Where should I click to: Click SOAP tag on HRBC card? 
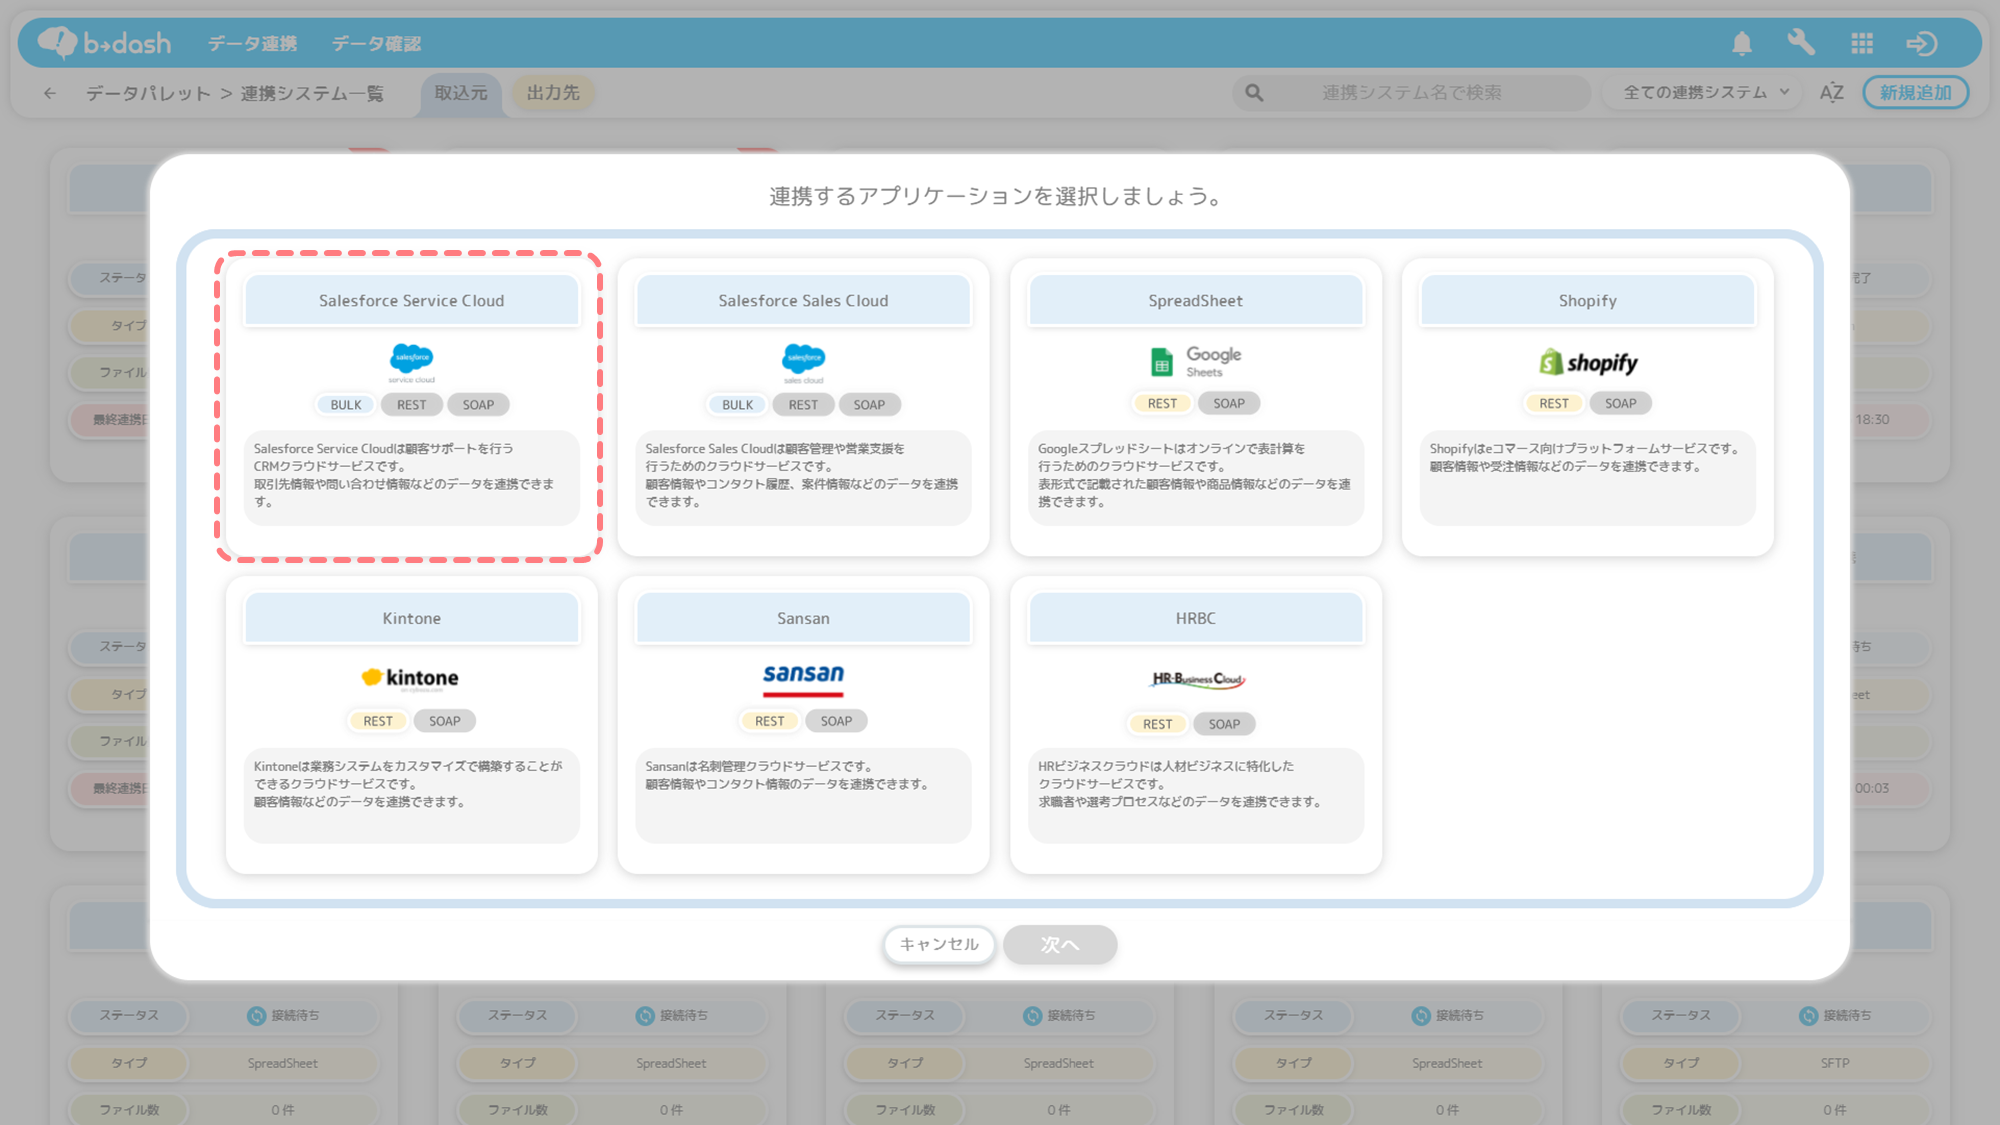[1224, 724]
